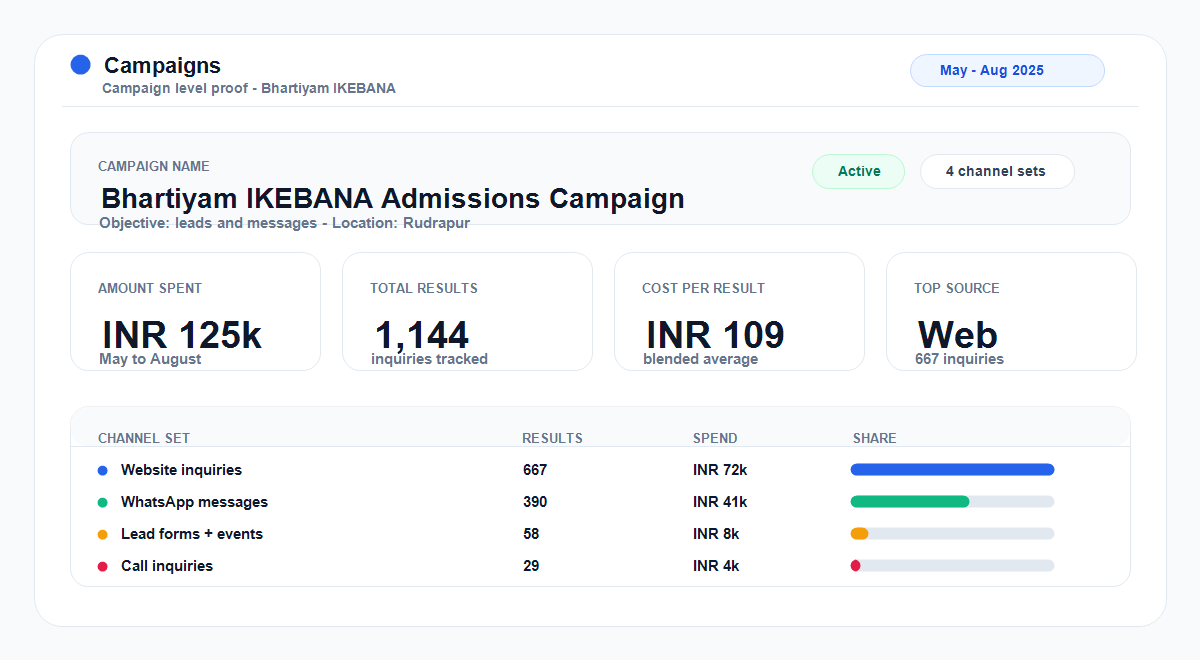Viewport: 1200px width, 660px height.
Task: Click the inquiries tracked caption
Action: pyautogui.click(x=429, y=359)
